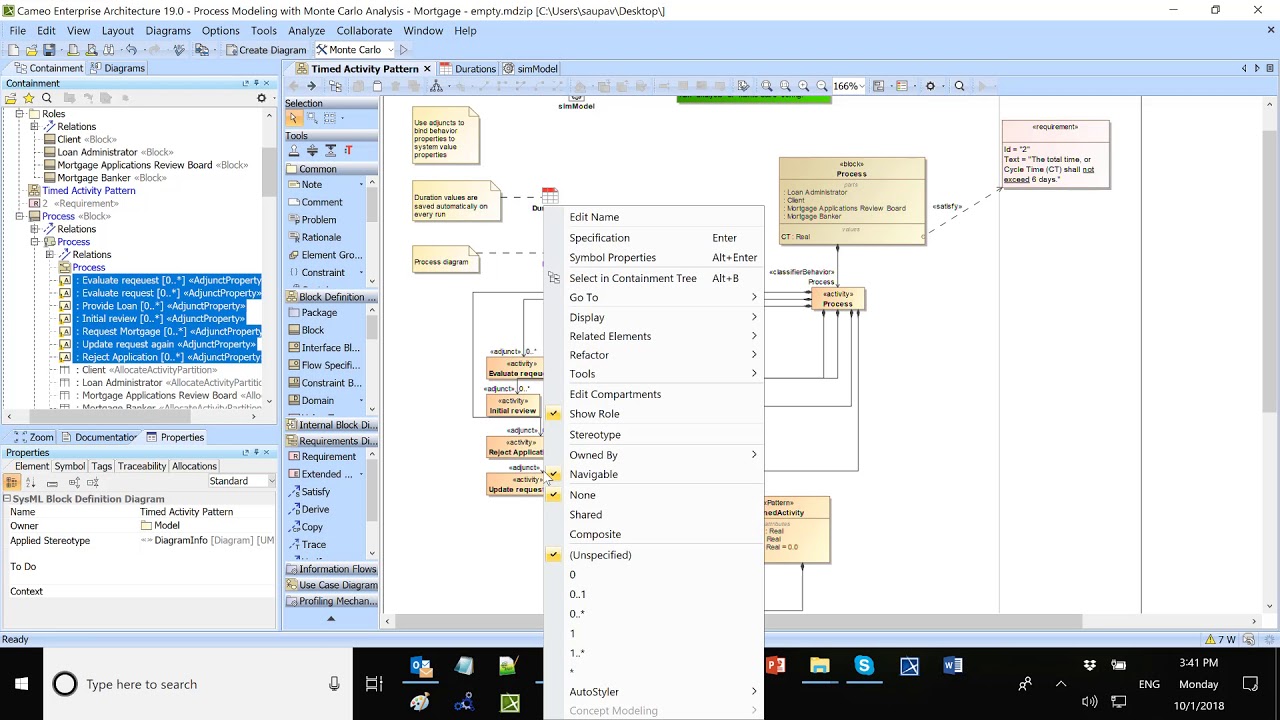Click the favorites star in Containment panel
This screenshot has width=1280, height=720.
[x=29, y=98]
